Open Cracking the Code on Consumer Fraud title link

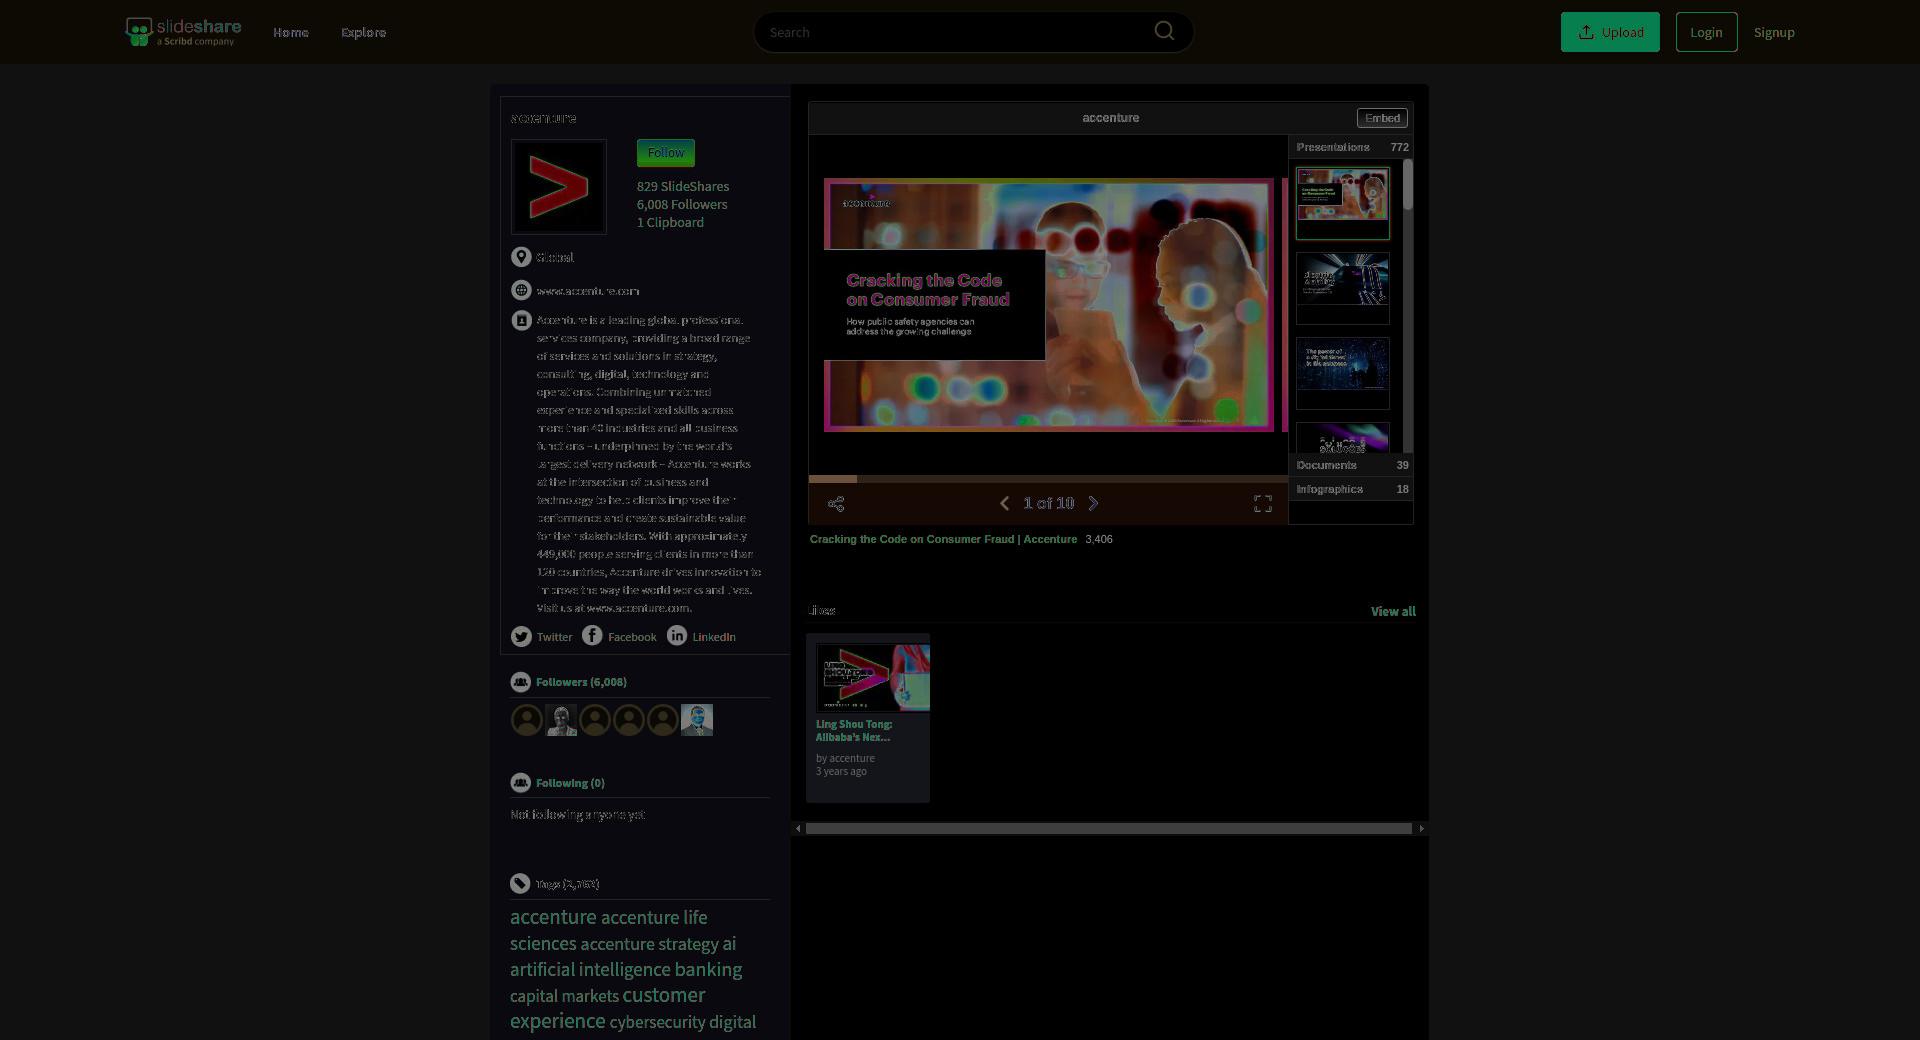943,539
